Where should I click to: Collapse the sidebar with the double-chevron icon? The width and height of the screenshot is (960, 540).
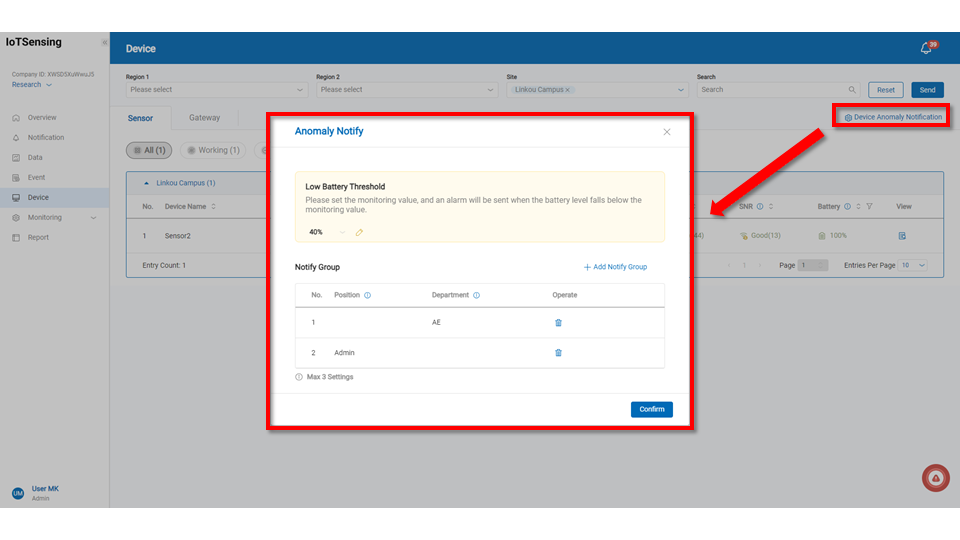[x=104, y=42]
